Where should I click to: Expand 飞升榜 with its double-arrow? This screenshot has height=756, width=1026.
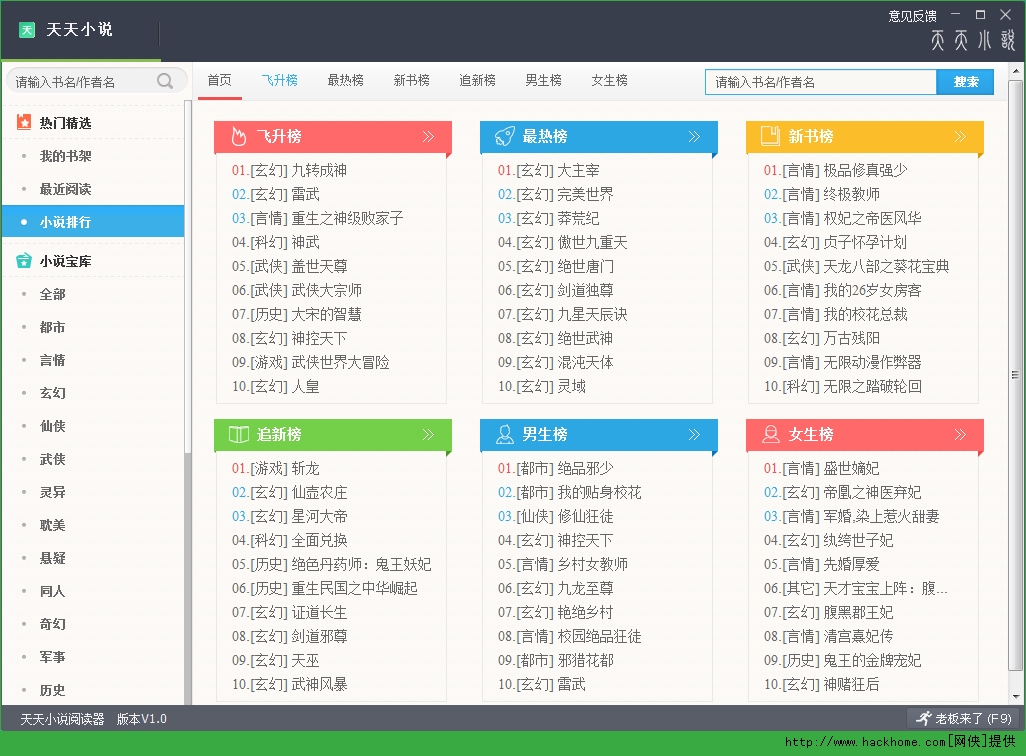coord(428,136)
